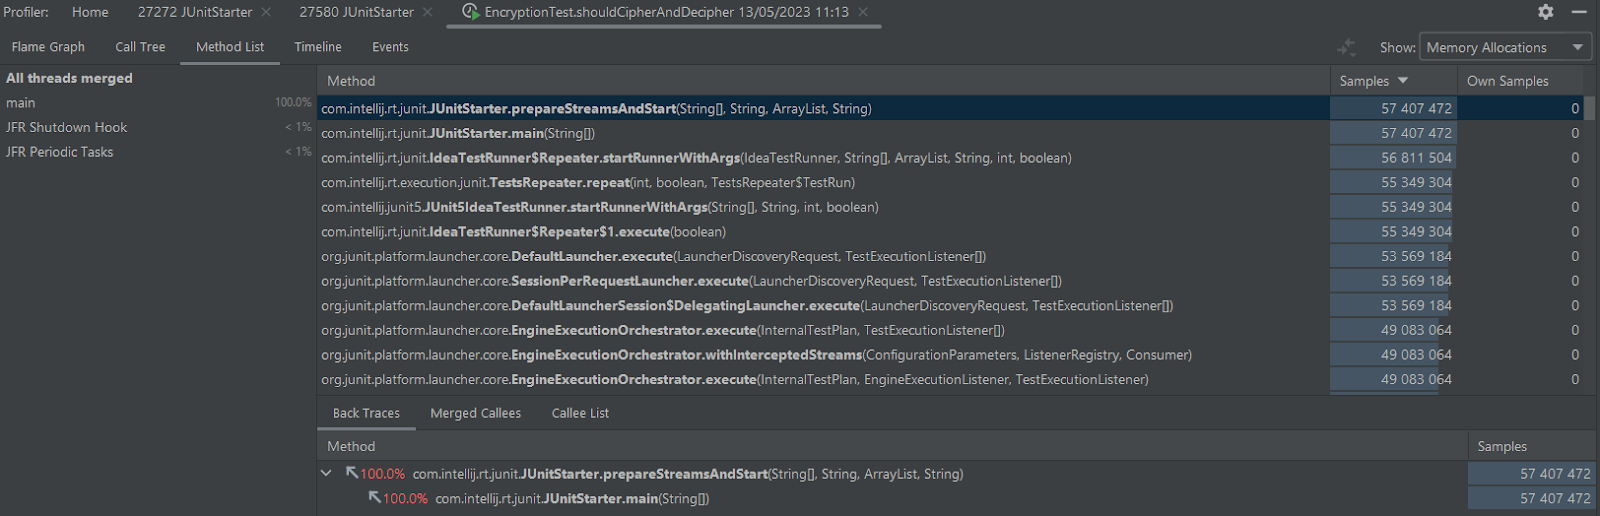Image resolution: width=1600 pixels, height=516 pixels.
Task: Open the Events tab
Action: (x=390, y=47)
